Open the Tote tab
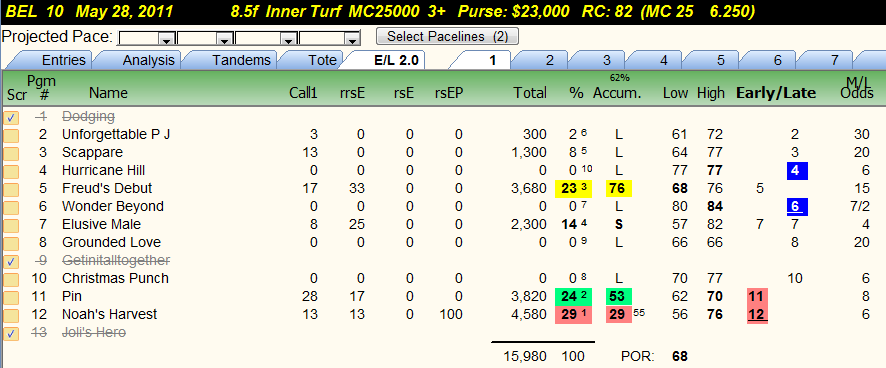Image resolution: width=886 pixels, height=368 pixels. click(322, 60)
